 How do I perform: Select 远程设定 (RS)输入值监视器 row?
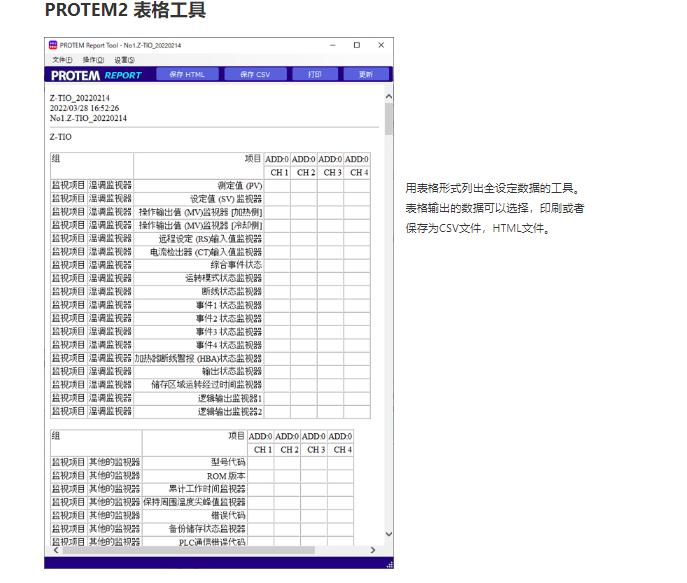pos(210,239)
